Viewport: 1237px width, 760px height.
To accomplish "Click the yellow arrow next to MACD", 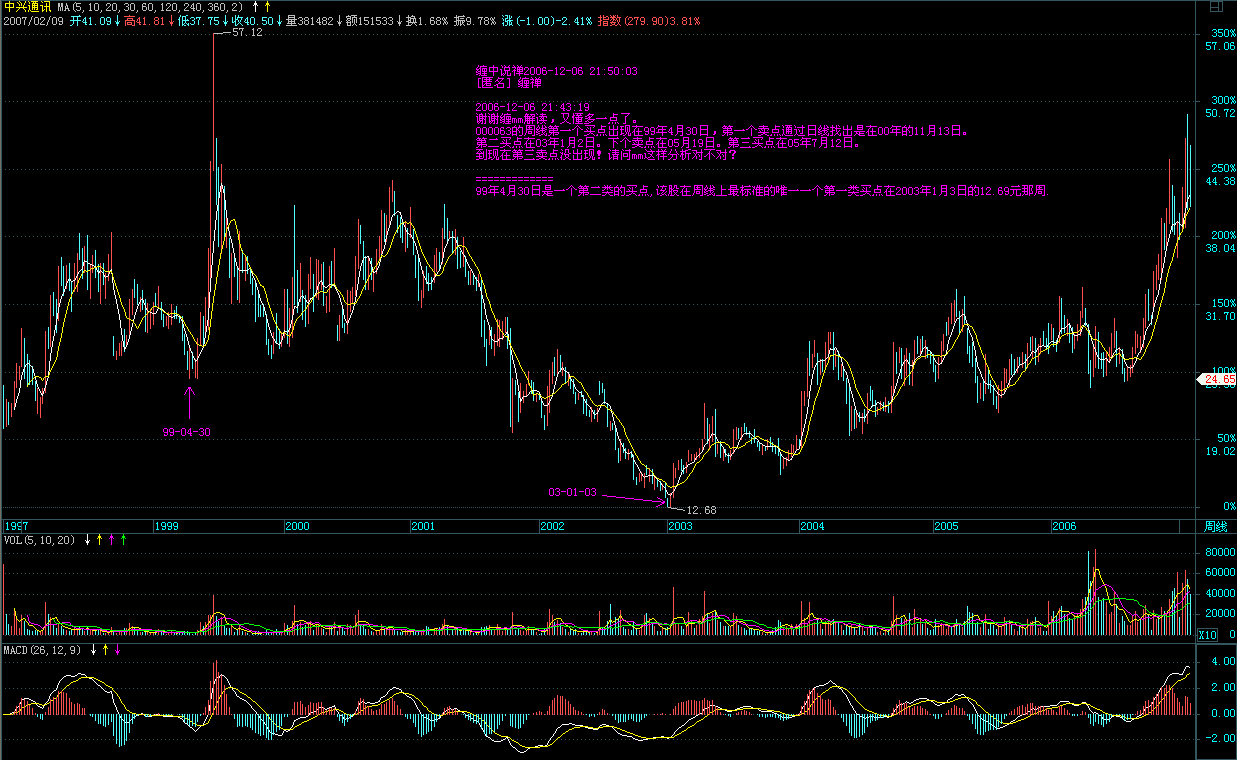I will [x=105, y=650].
